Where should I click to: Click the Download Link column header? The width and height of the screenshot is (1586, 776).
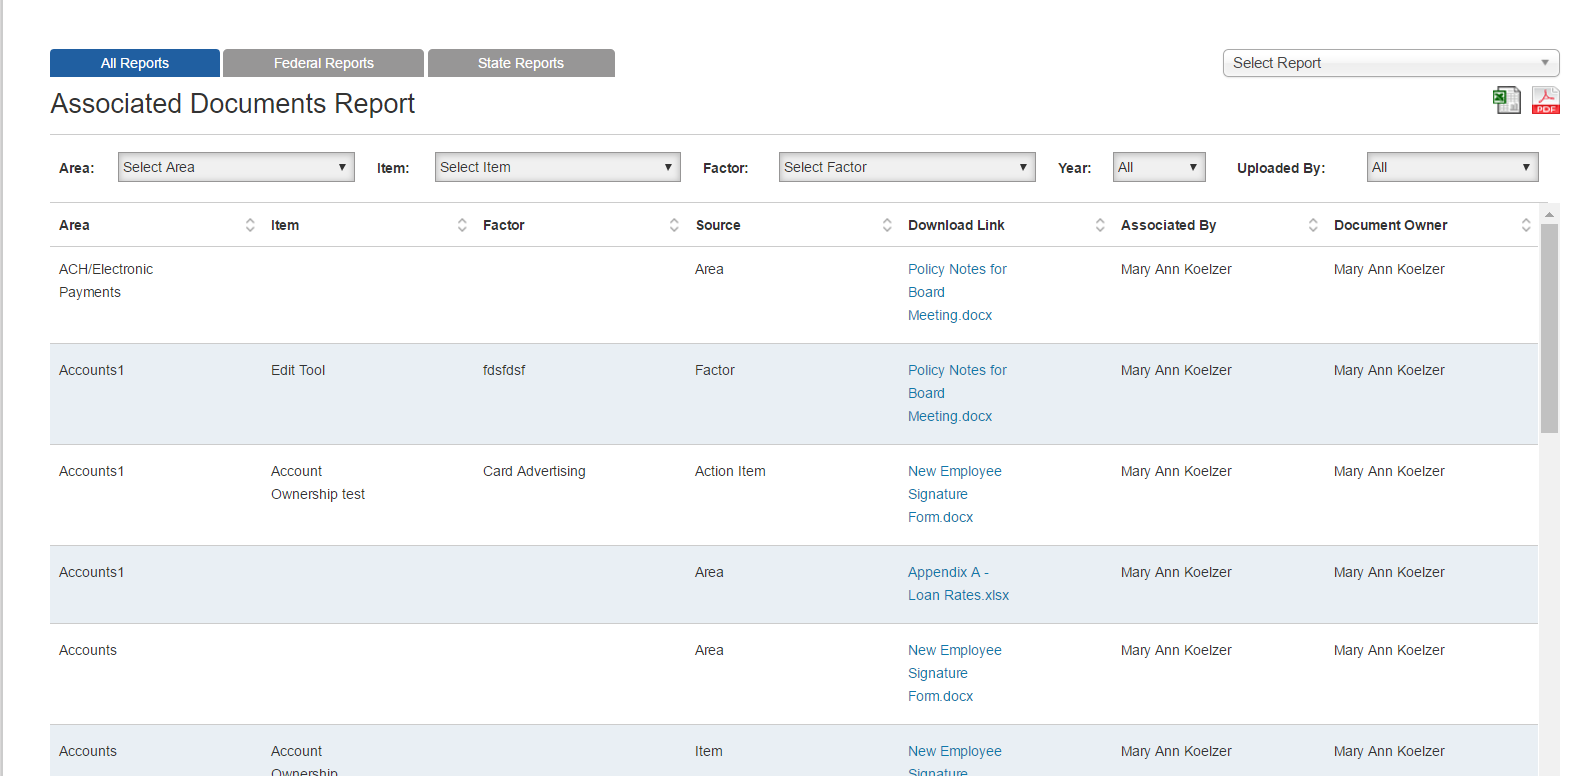point(956,225)
